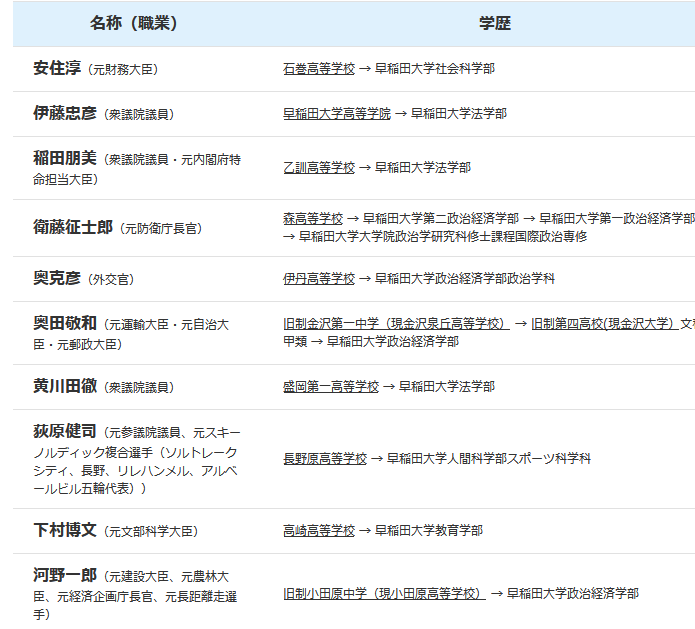Select the name 安住淳
Viewport: 695px width, 629px height.
(57, 69)
